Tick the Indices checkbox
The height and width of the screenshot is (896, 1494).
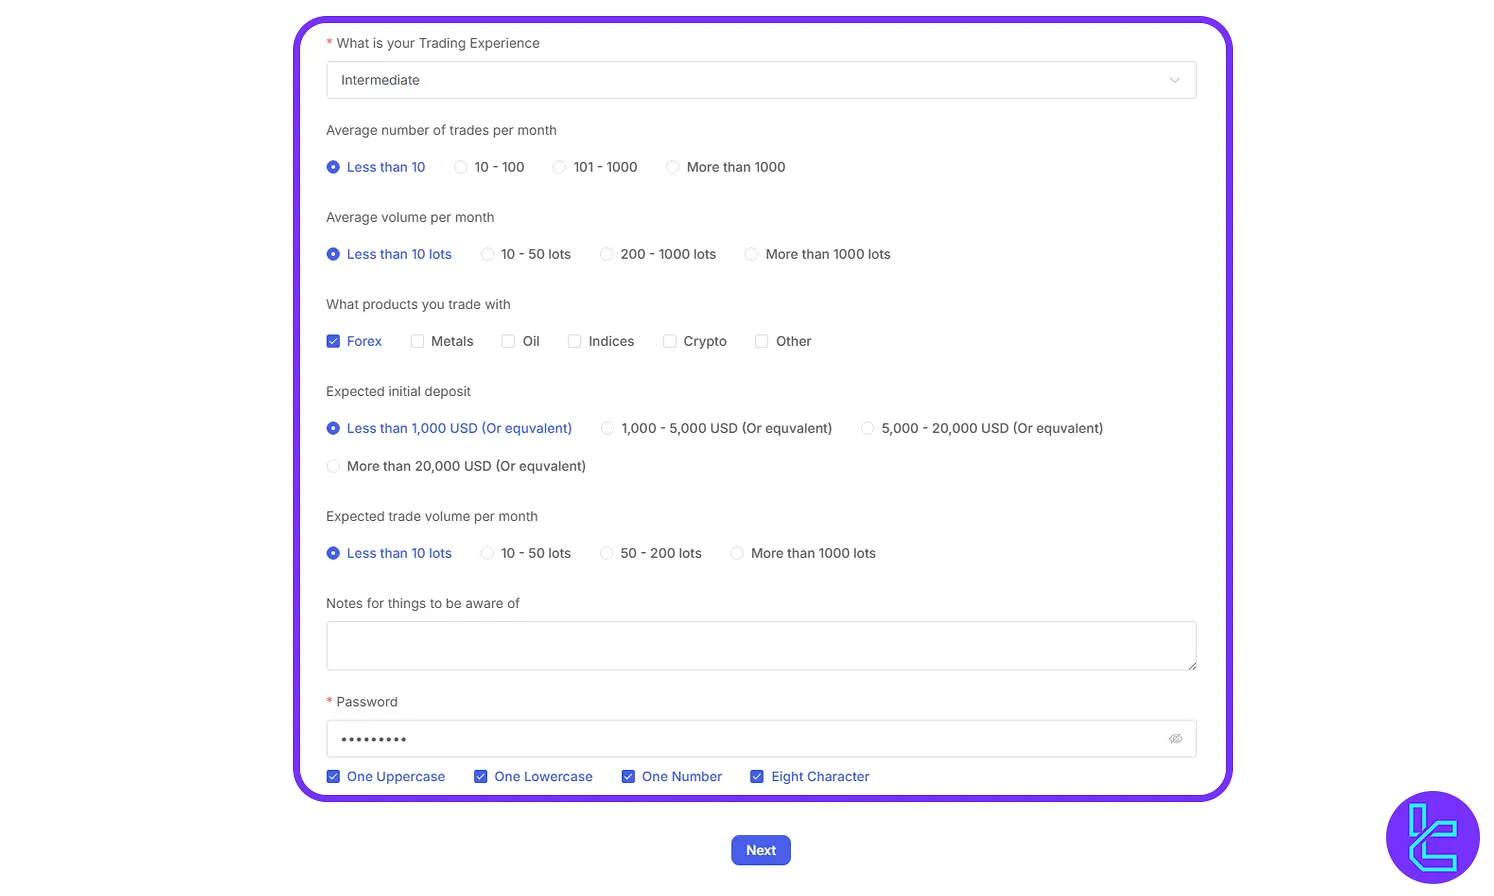click(x=575, y=341)
